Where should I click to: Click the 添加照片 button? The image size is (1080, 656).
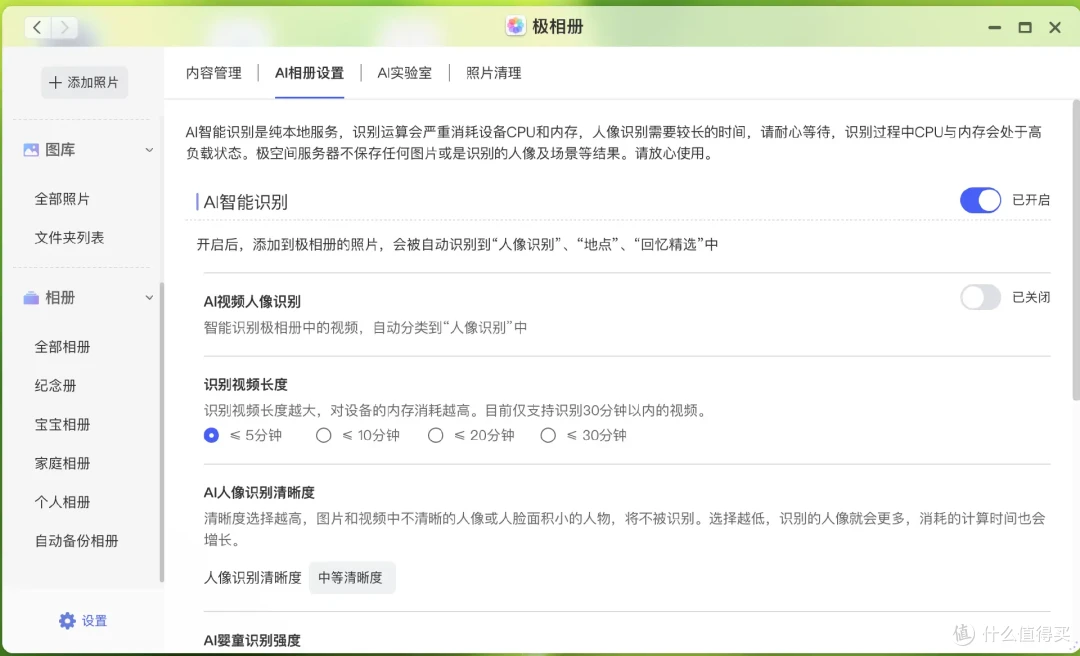tap(84, 83)
